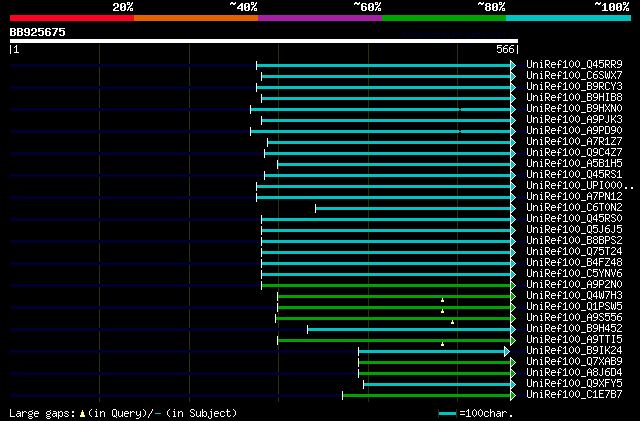
Task: Select the UniRef100_C5YNV6 label
Action: click(574, 274)
